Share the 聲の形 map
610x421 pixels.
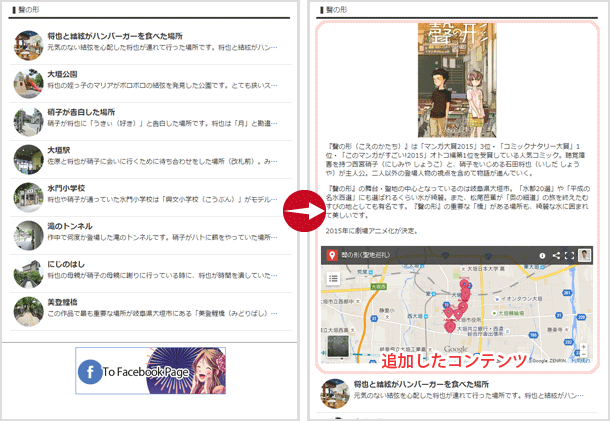(x=556, y=255)
